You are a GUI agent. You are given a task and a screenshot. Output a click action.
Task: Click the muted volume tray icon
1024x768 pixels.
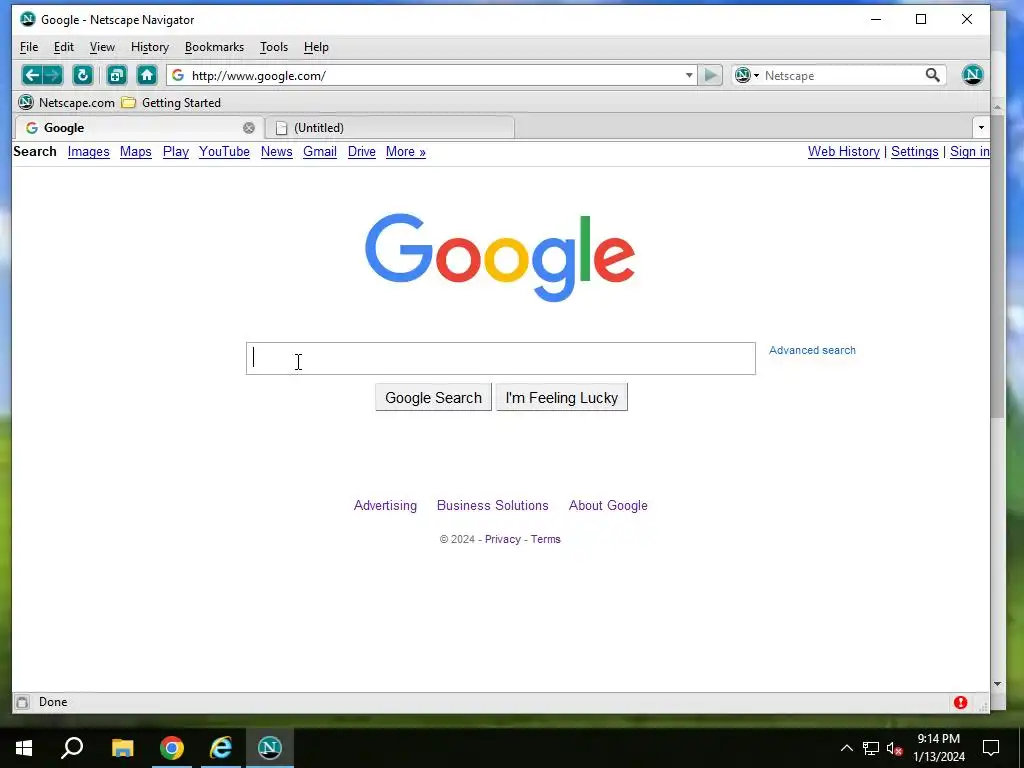click(x=895, y=748)
